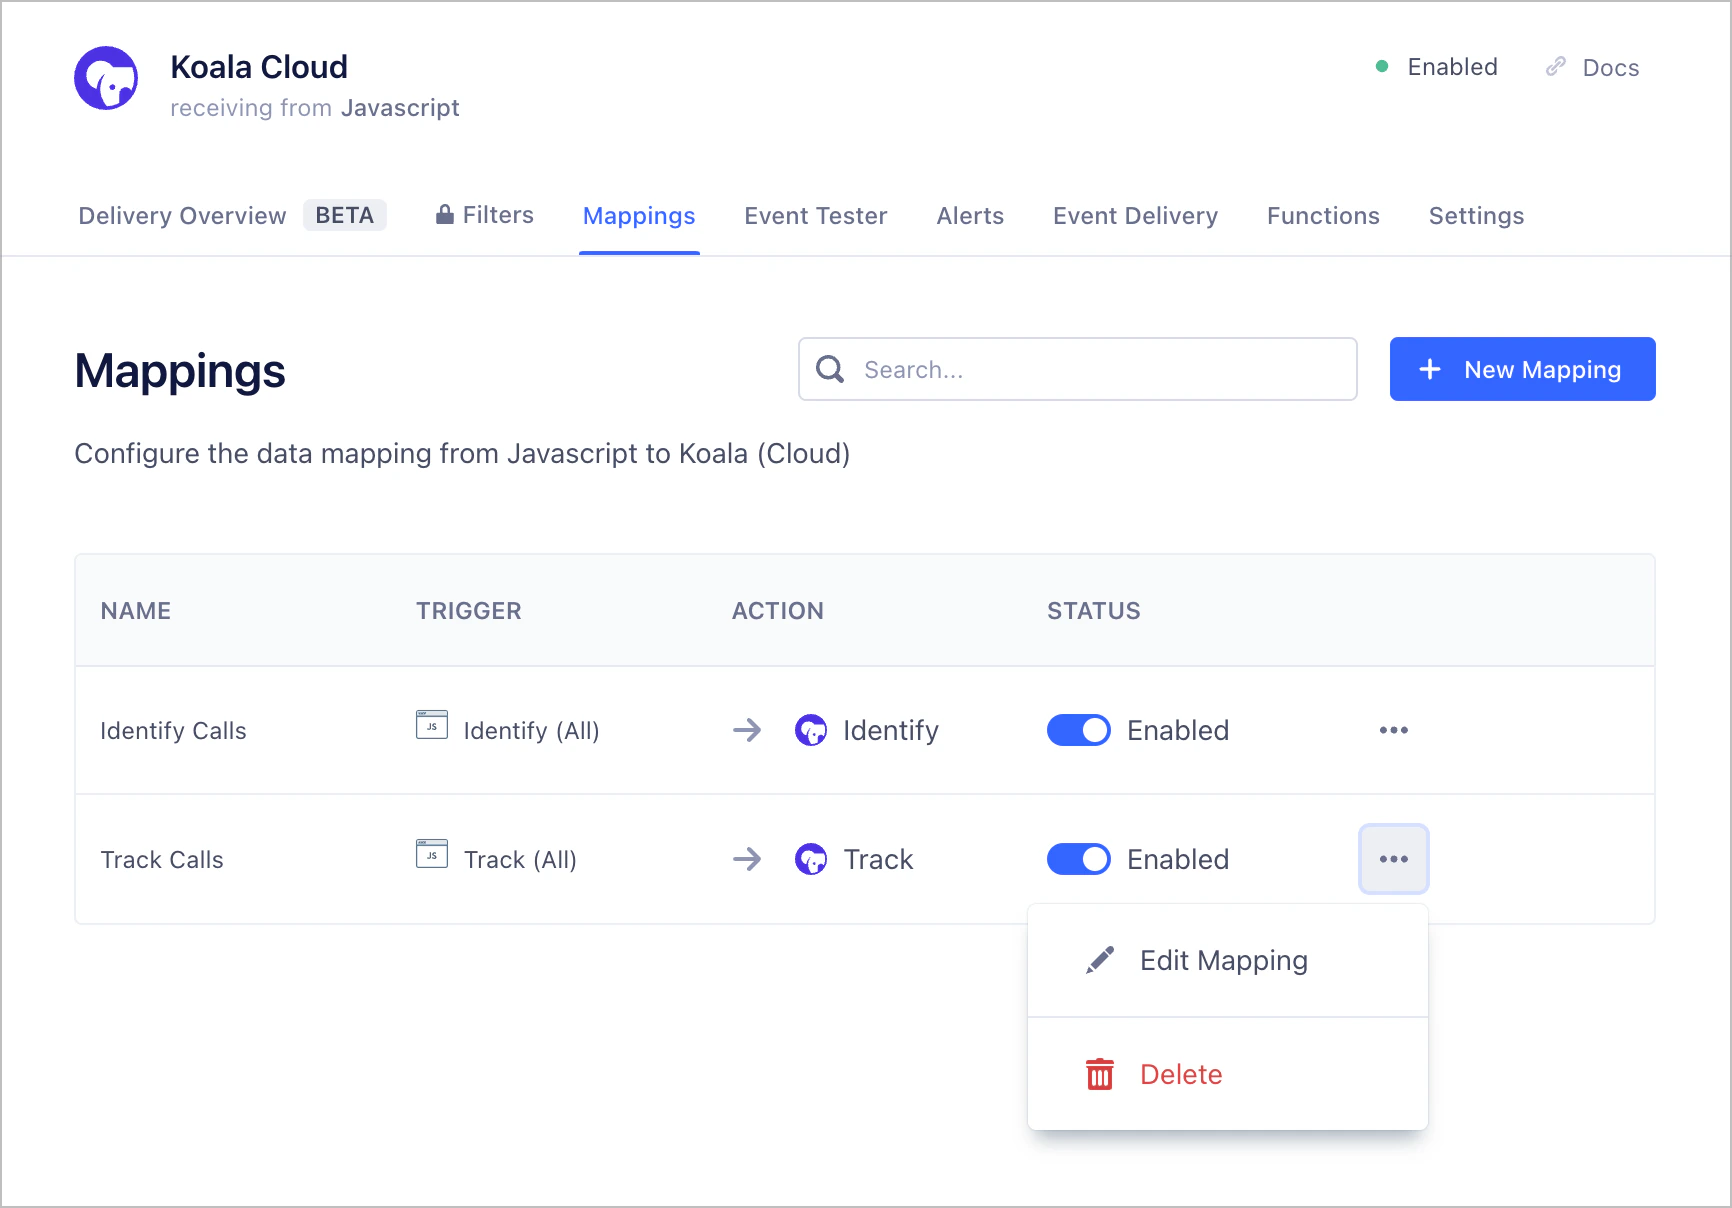Click the JS source icon for Identify (All)
Image resolution: width=1732 pixels, height=1208 pixels.
(x=432, y=725)
